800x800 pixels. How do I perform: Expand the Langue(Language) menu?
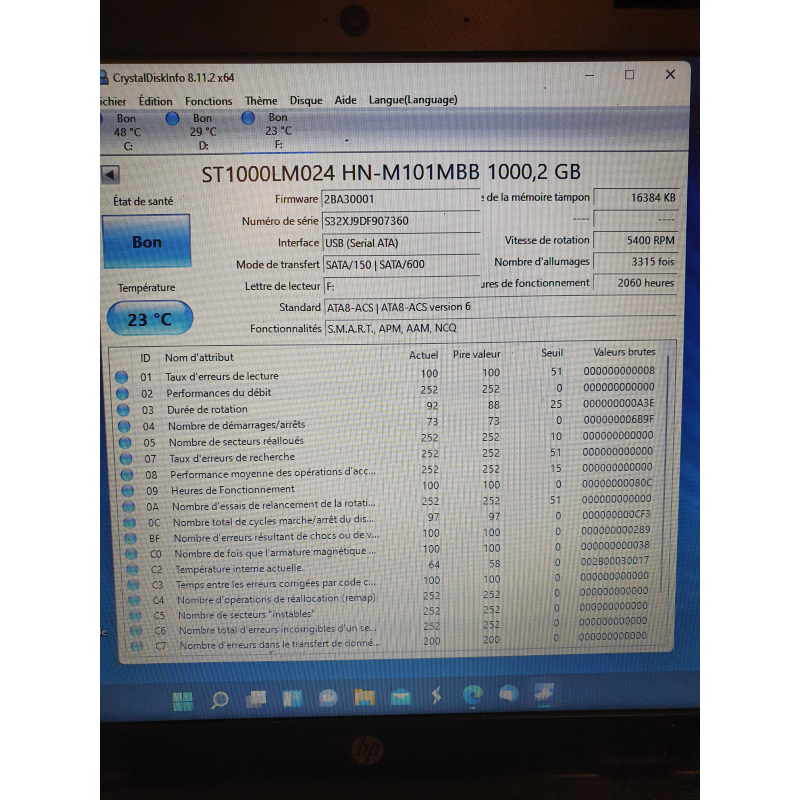412,100
